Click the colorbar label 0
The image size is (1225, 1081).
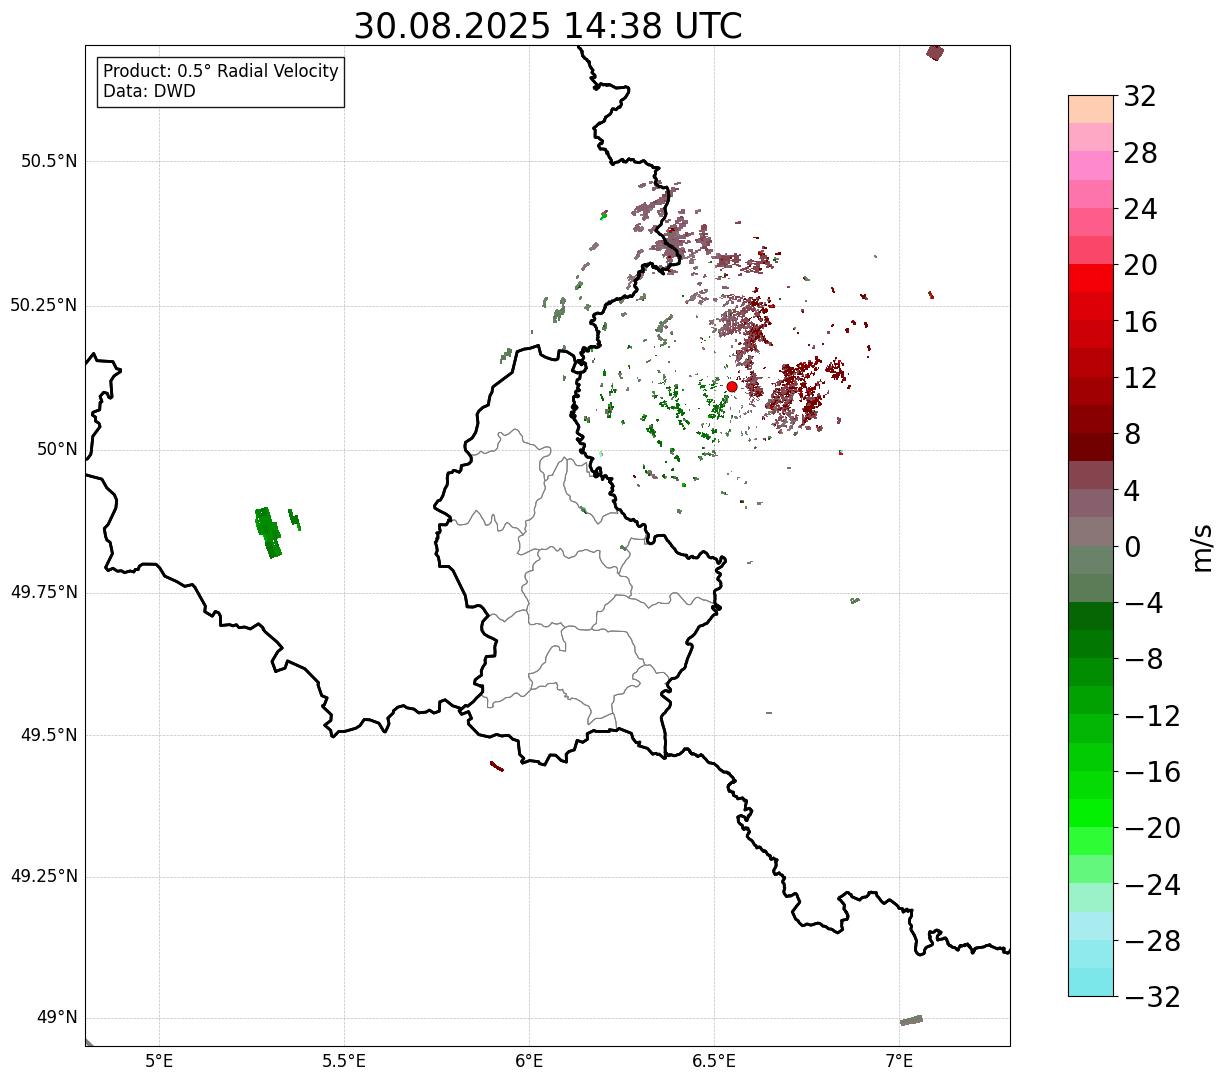1132,547
